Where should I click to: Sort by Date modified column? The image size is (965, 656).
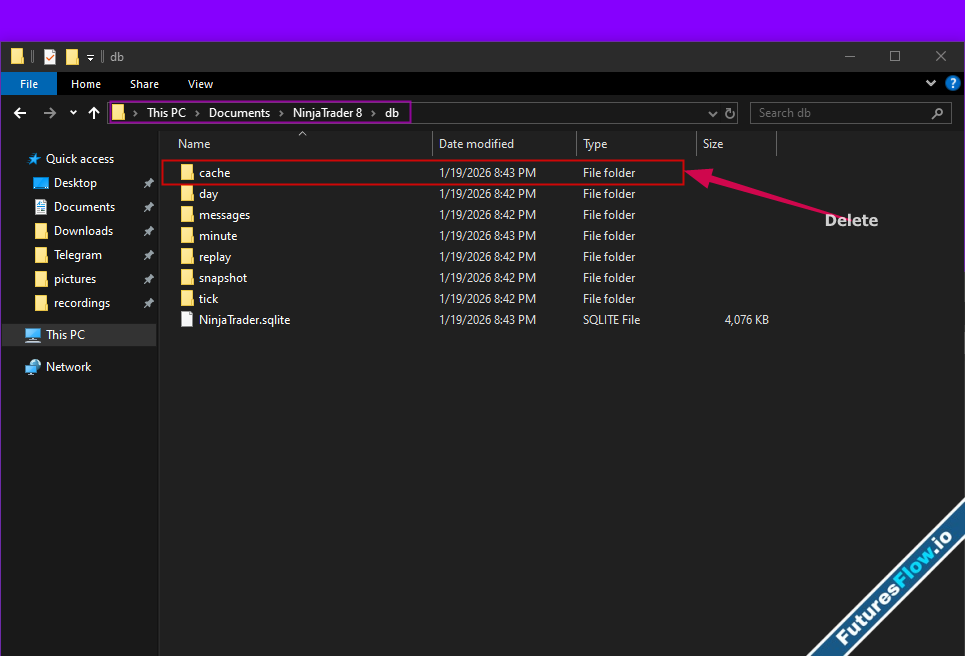tap(476, 144)
